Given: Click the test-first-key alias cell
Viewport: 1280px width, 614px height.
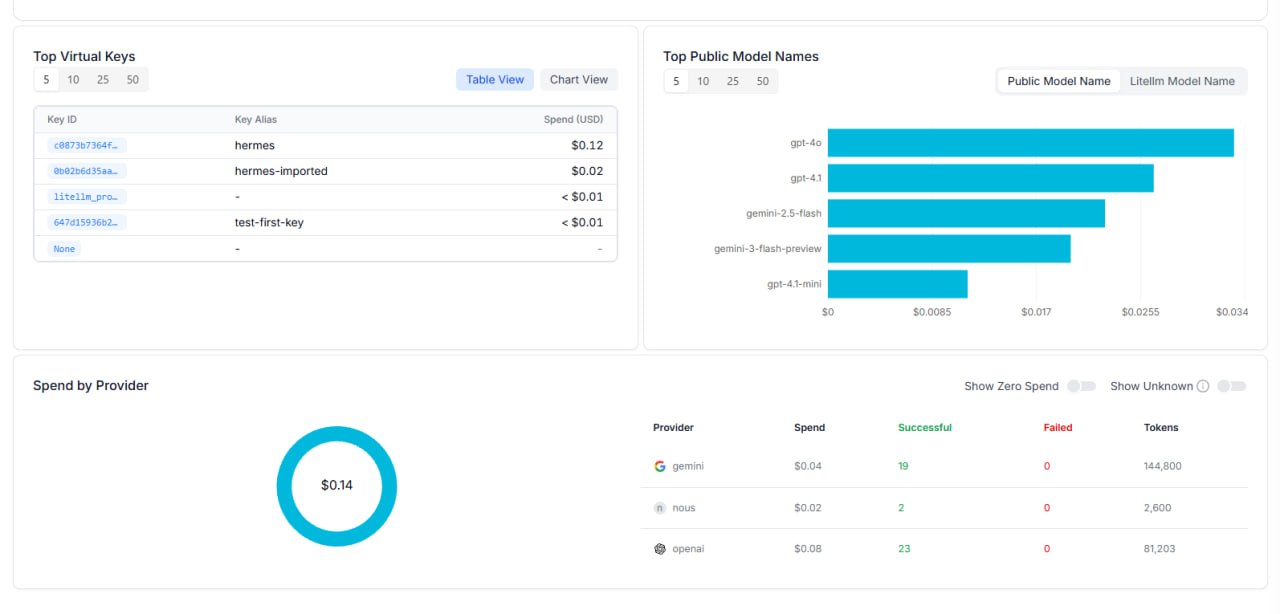Looking at the screenshot, I should pyautogui.click(x=269, y=223).
